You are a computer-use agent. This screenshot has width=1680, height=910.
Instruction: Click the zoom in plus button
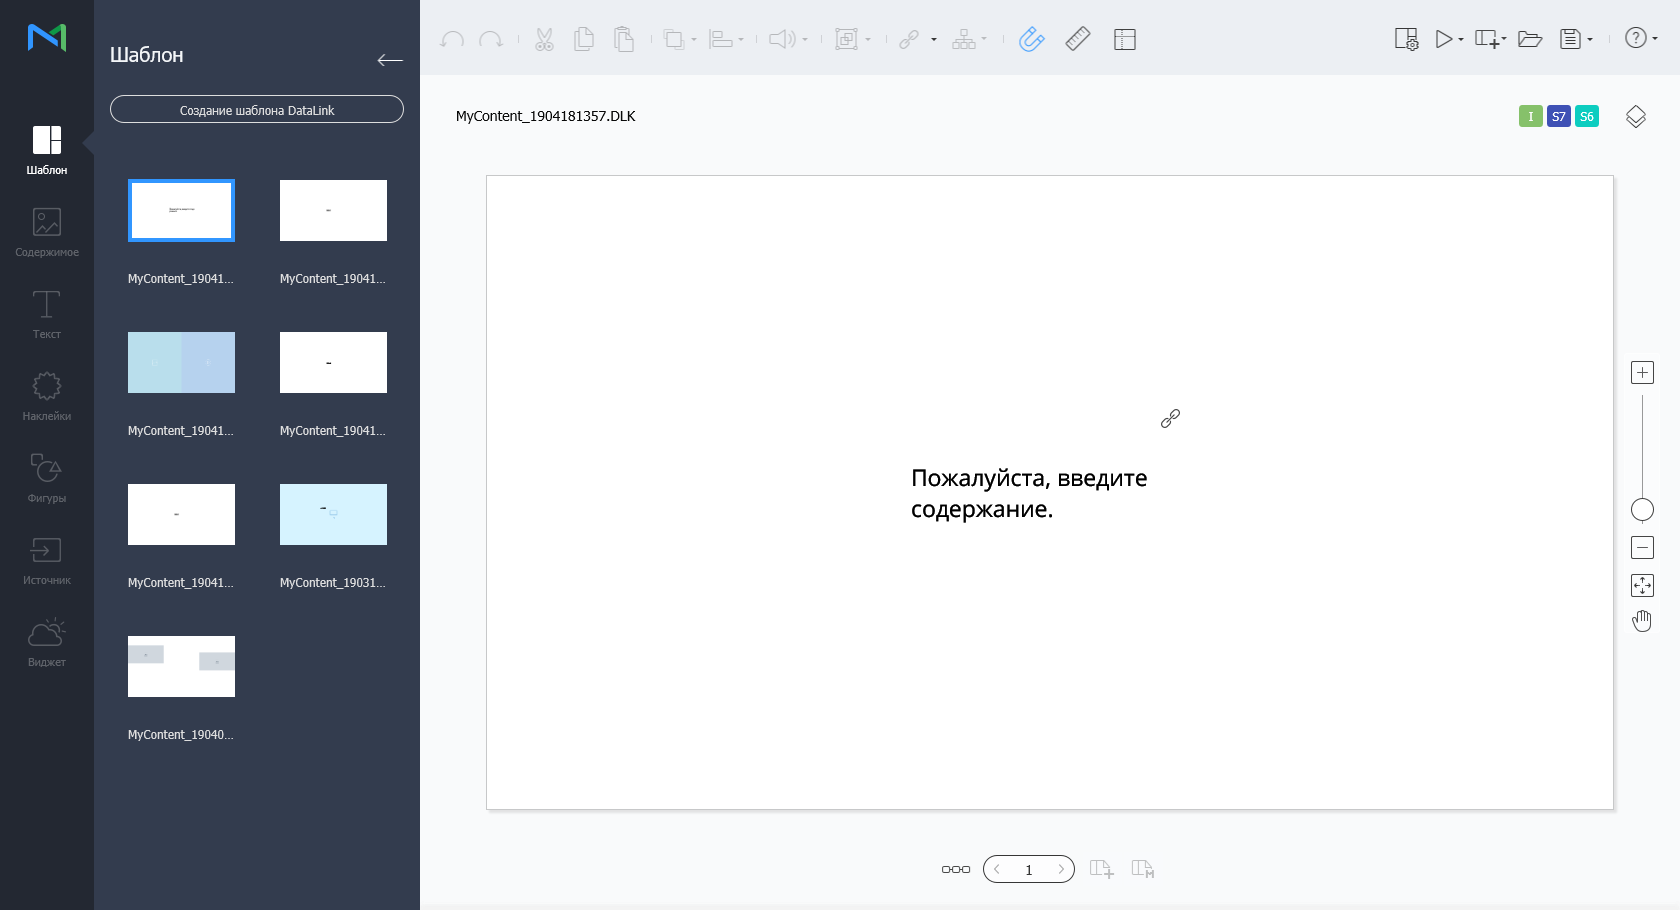[x=1642, y=373]
